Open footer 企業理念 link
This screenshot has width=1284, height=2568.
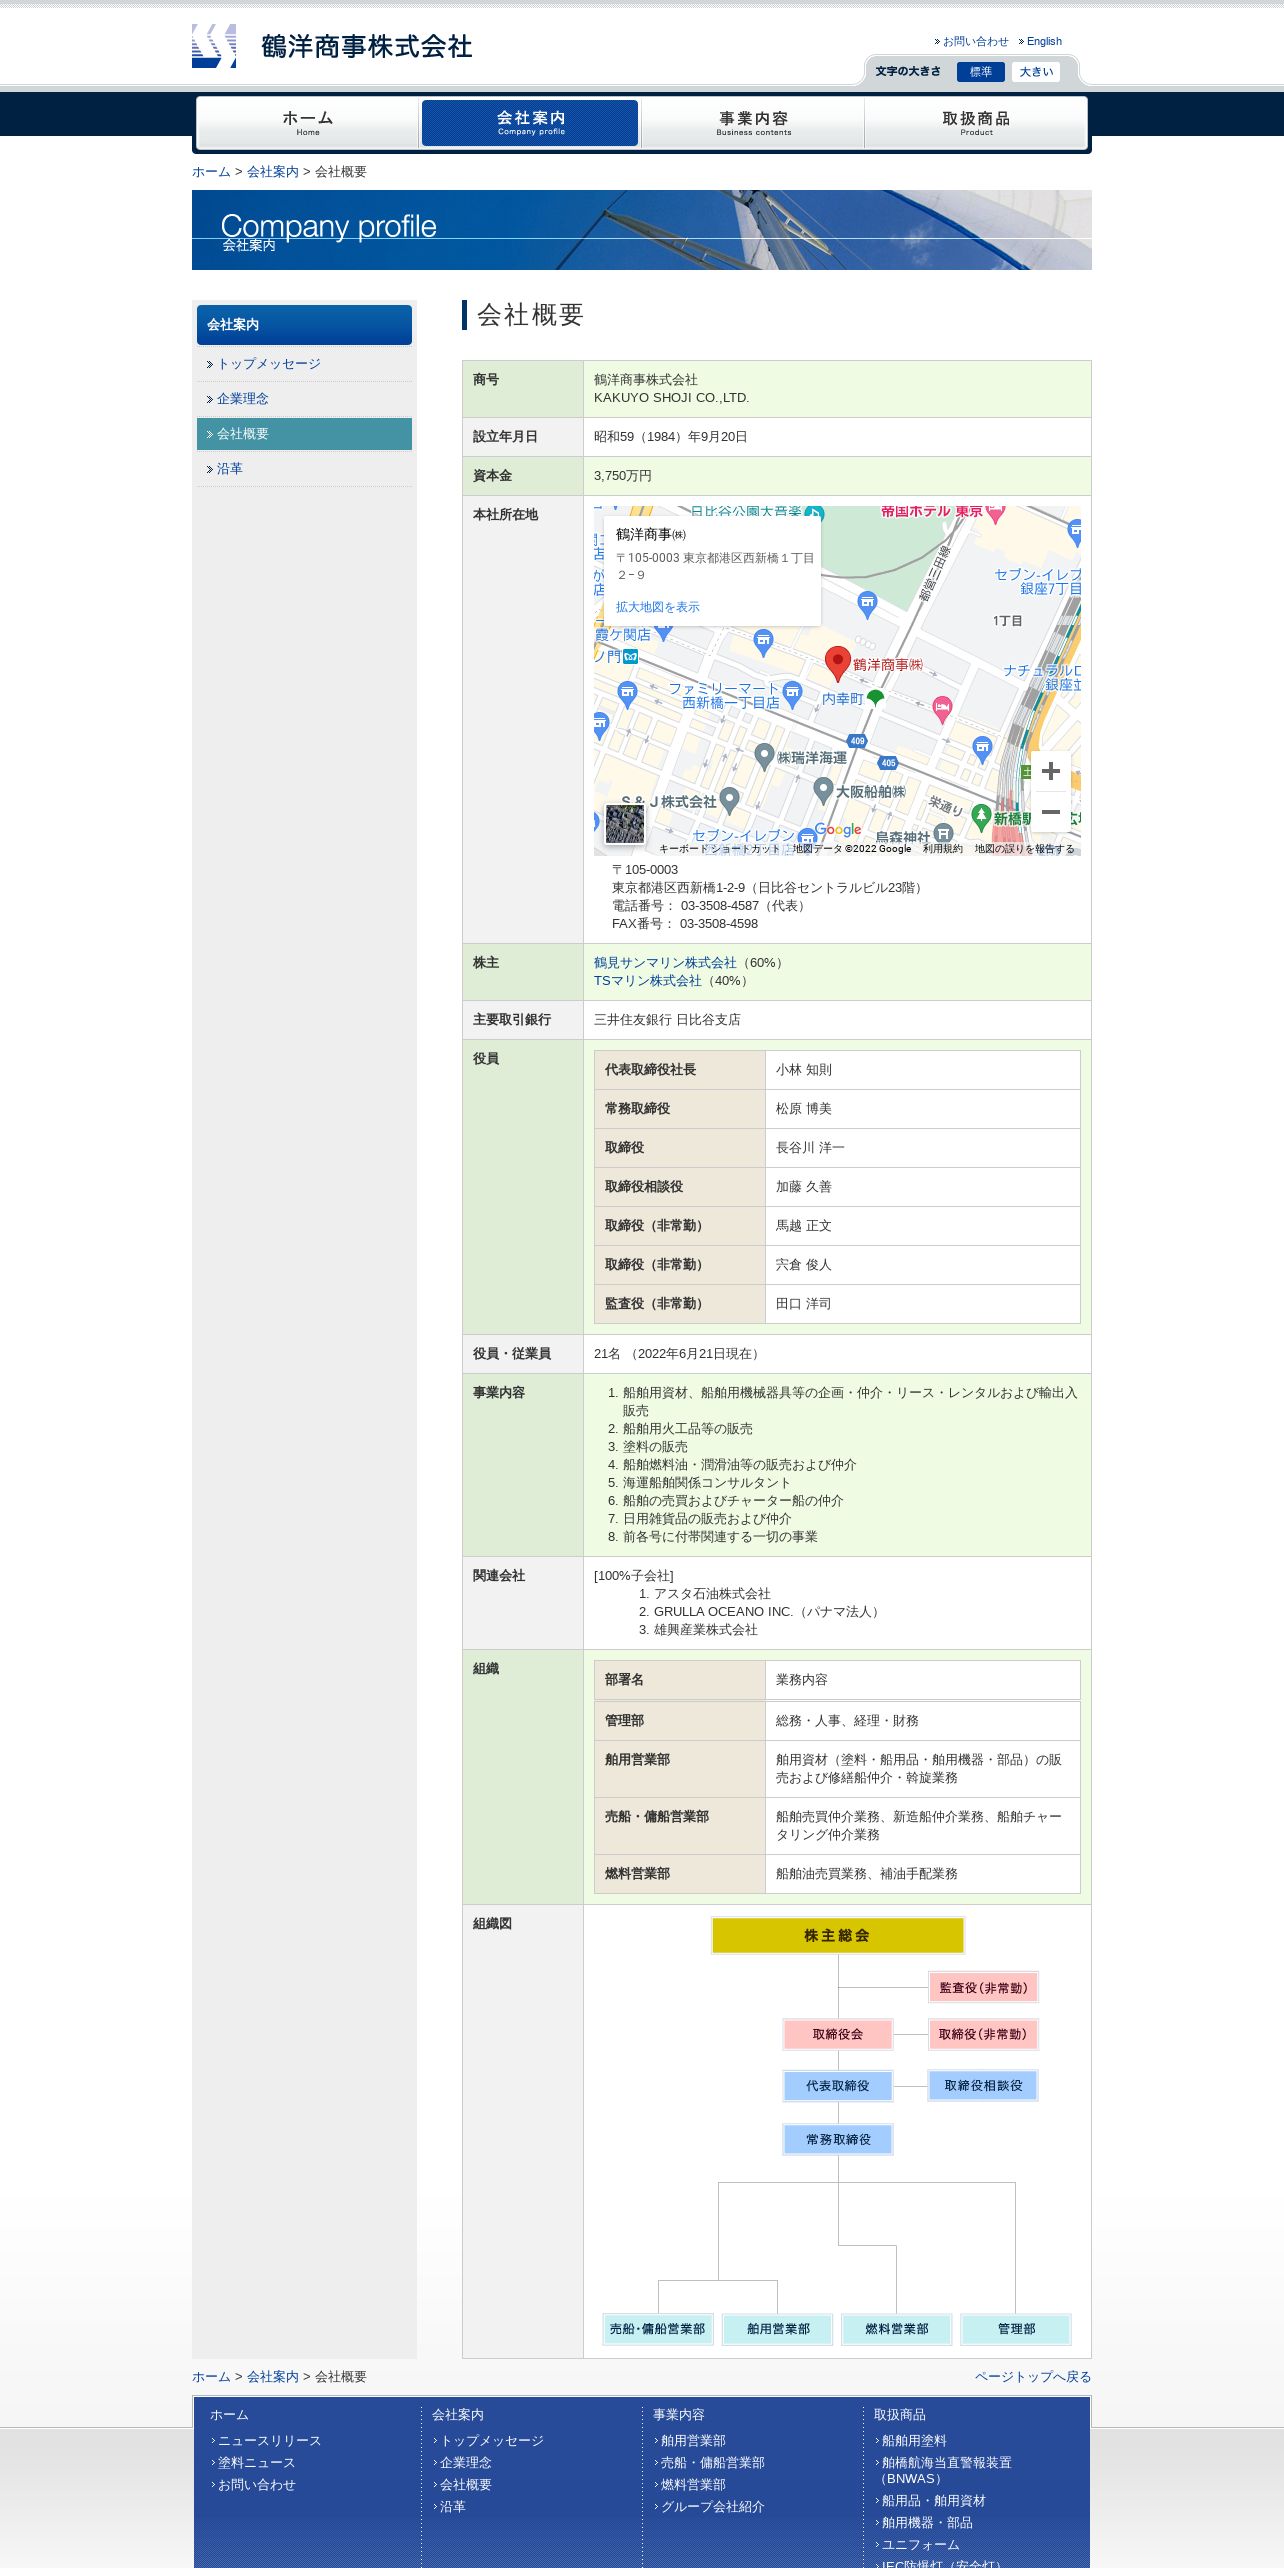click(466, 2463)
